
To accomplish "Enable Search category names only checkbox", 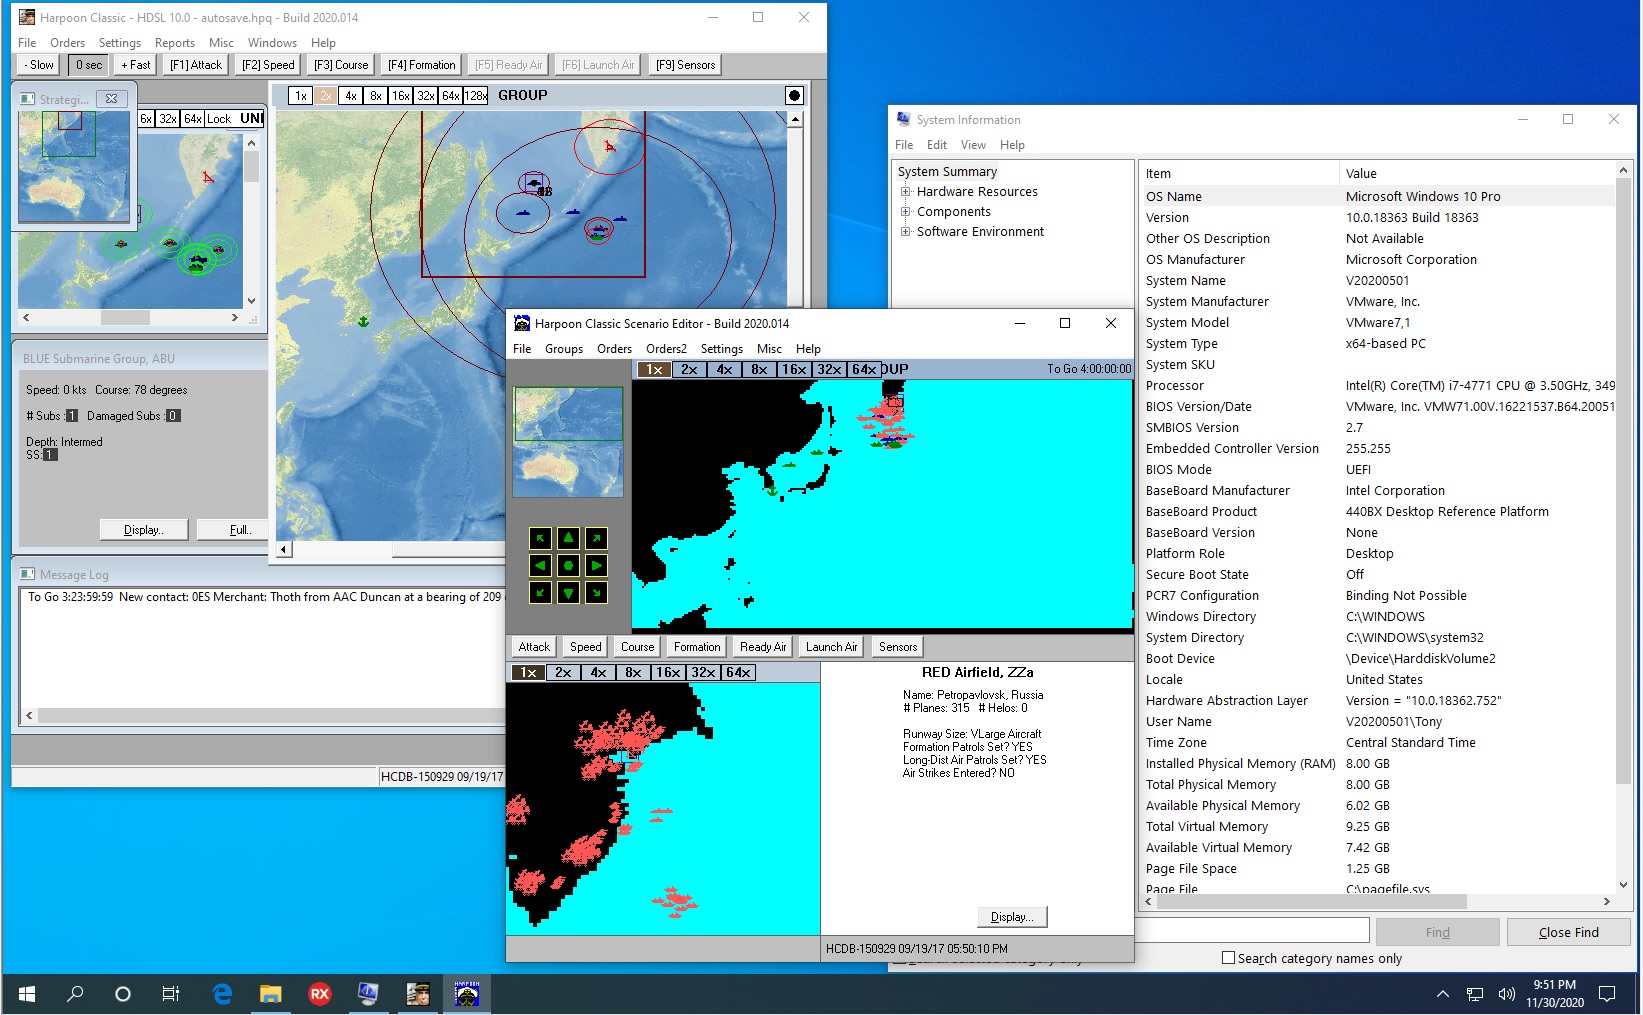I will [1228, 958].
